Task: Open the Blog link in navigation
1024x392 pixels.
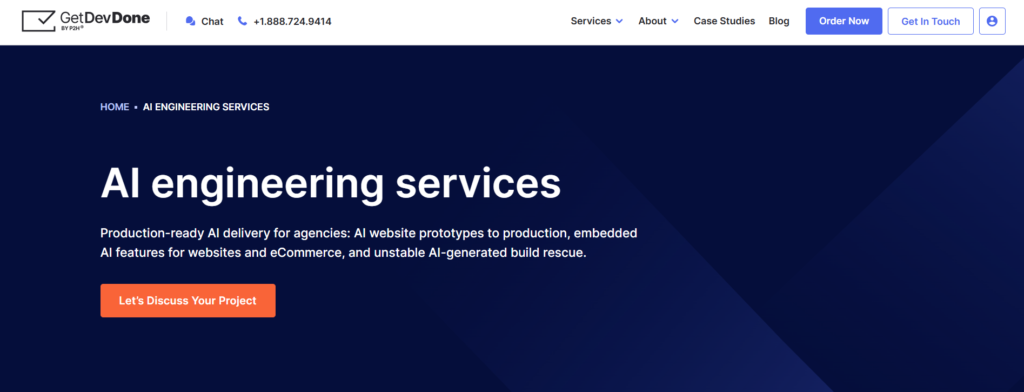Action: coord(779,21)
